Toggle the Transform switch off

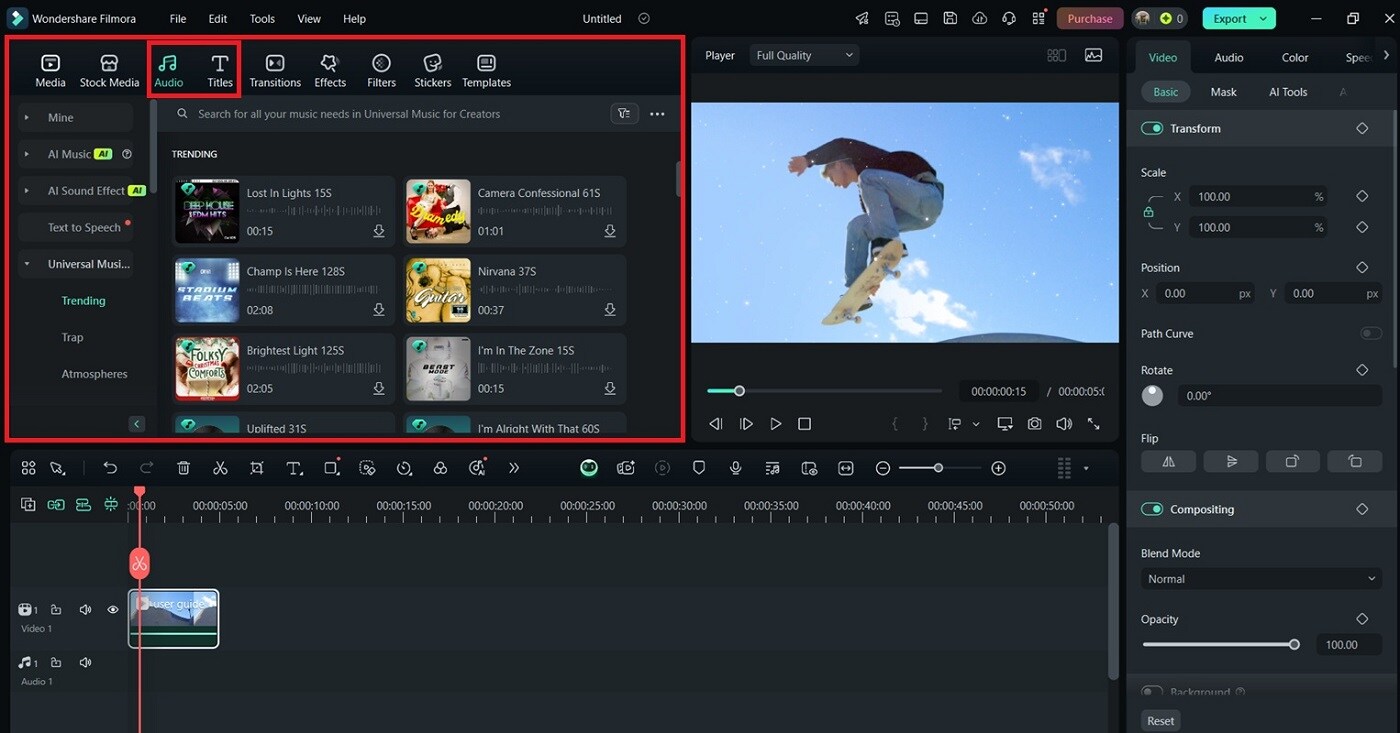[x=1152, y=129]
